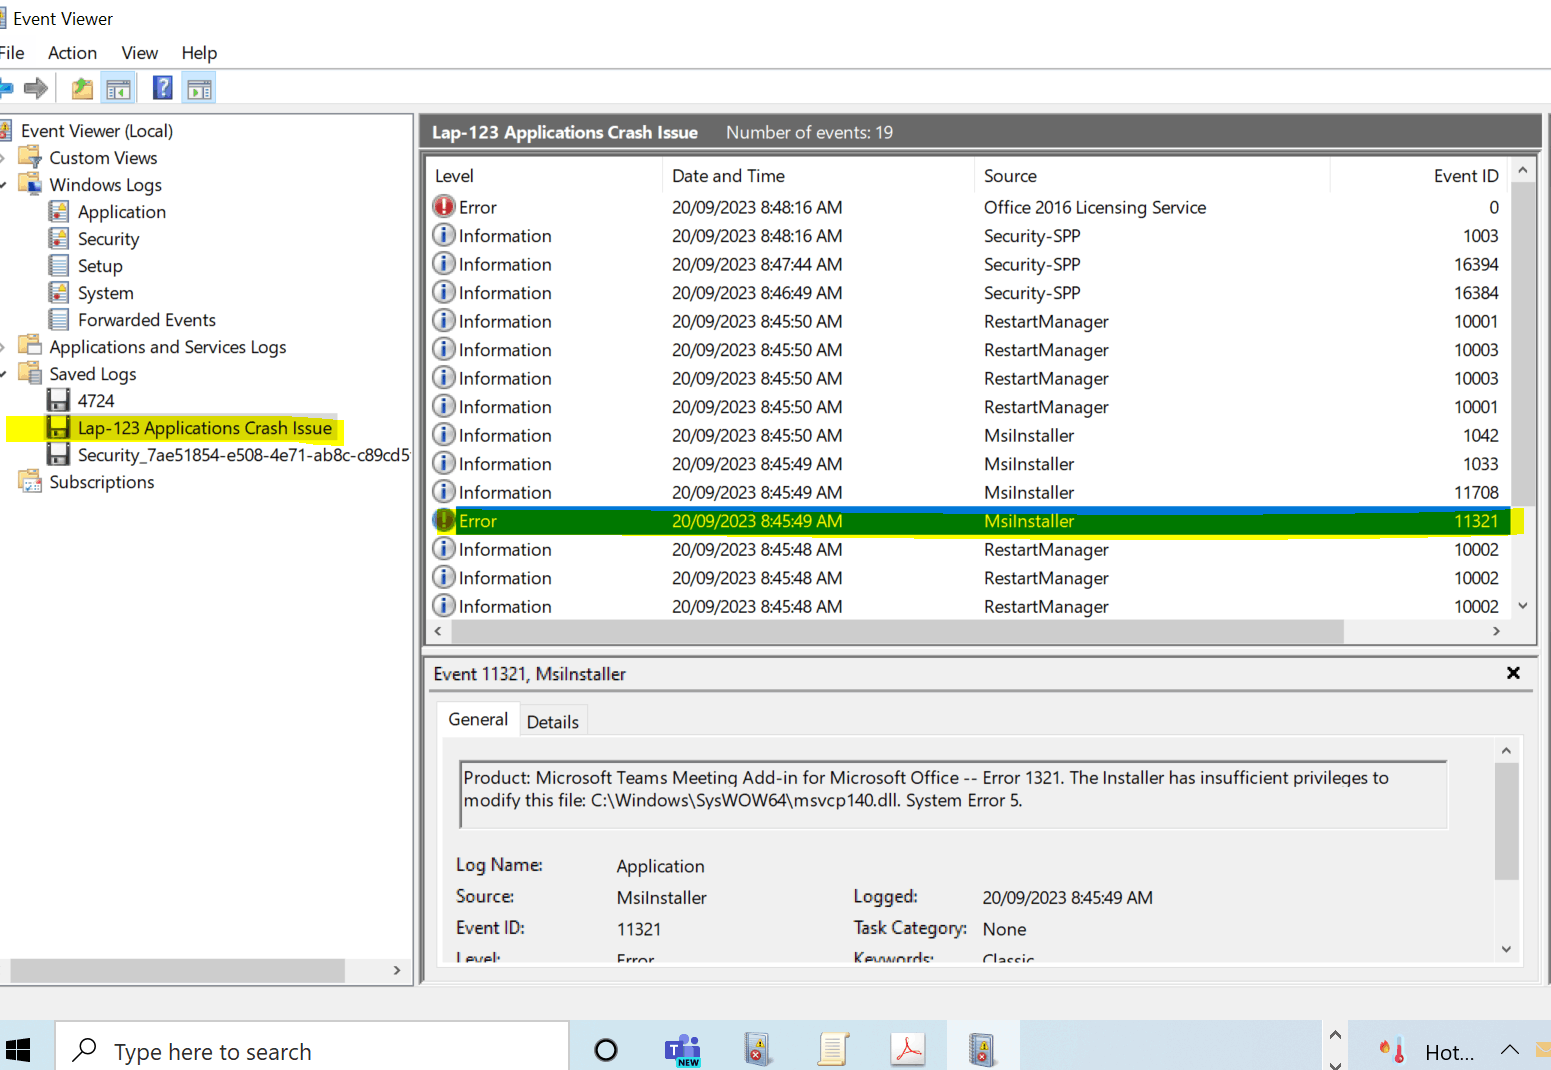
Task: Sort events by Source column header
Action: click(x=1152, y=176)
